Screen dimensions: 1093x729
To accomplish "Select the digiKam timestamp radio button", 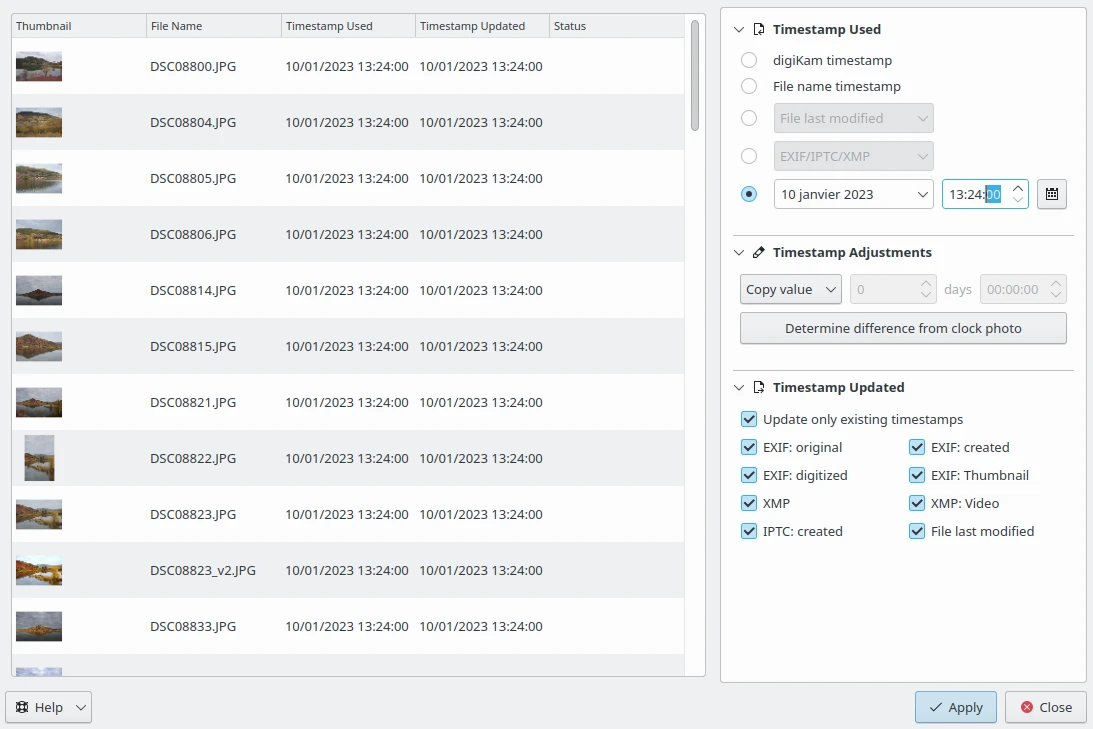I will pos(749,60).
